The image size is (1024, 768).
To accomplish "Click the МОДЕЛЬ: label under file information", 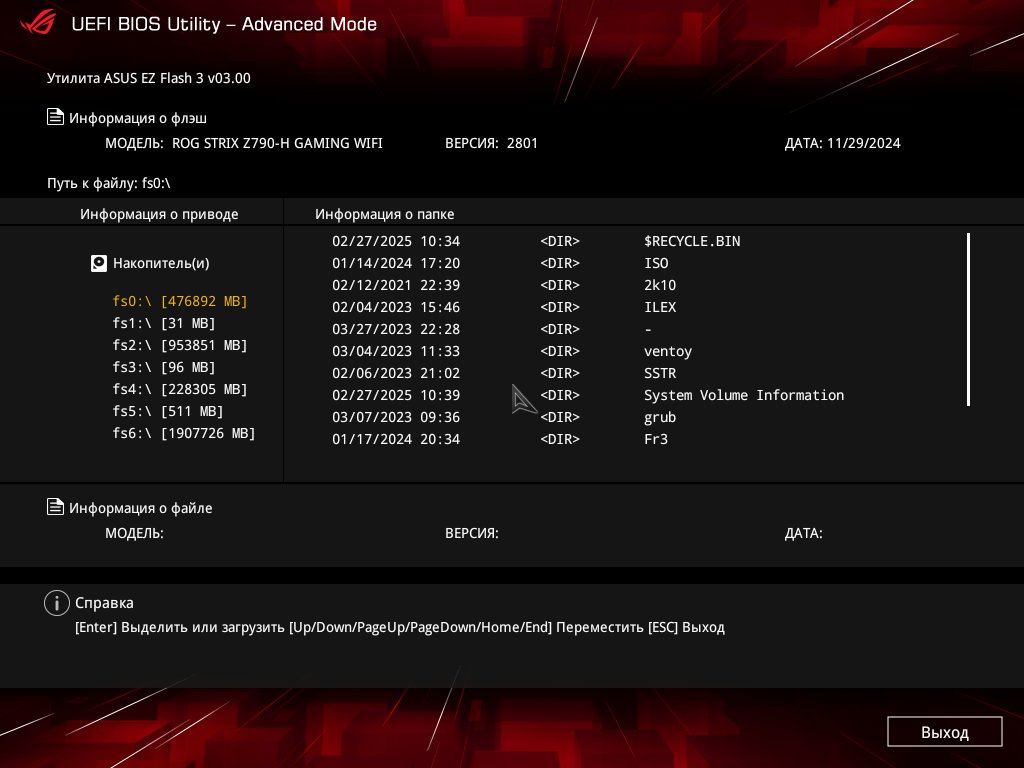I will point(134,533).
